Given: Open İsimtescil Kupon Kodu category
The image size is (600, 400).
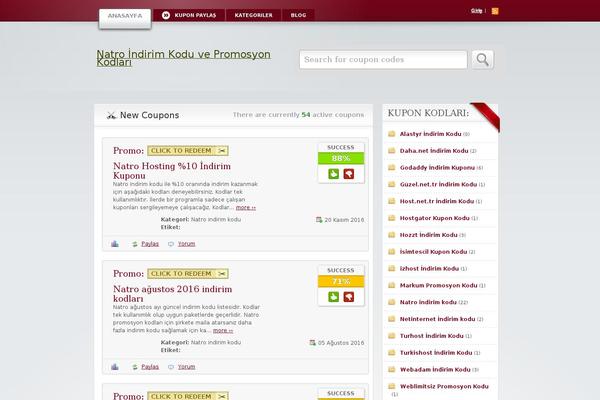Looking at the screenshot, I should [x=434, y=252].
